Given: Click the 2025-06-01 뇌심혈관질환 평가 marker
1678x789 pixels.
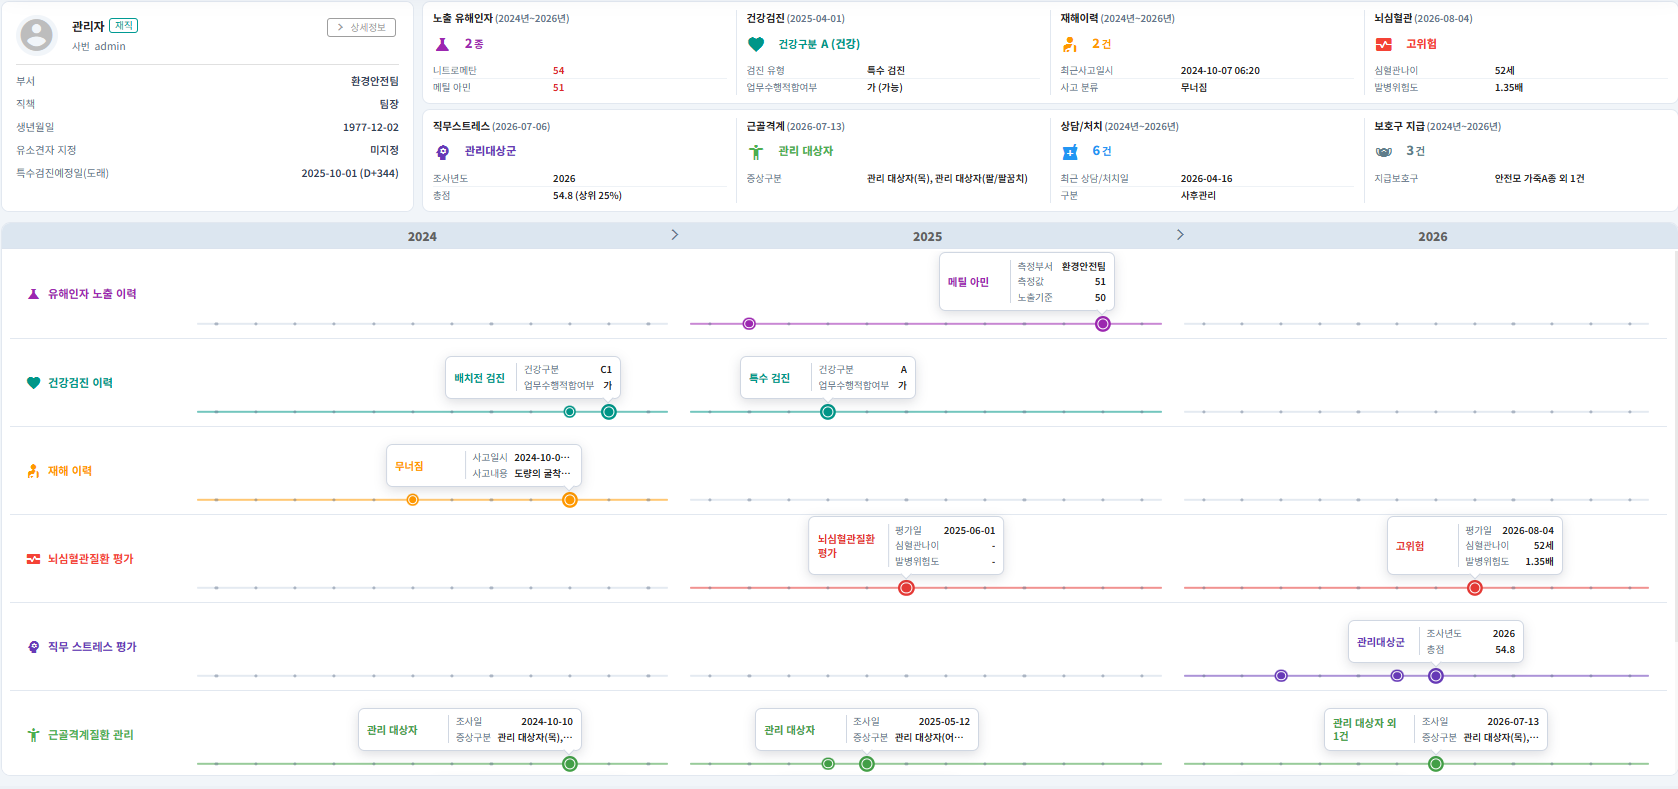Looking at the screenshot, I should coord(906,588).
